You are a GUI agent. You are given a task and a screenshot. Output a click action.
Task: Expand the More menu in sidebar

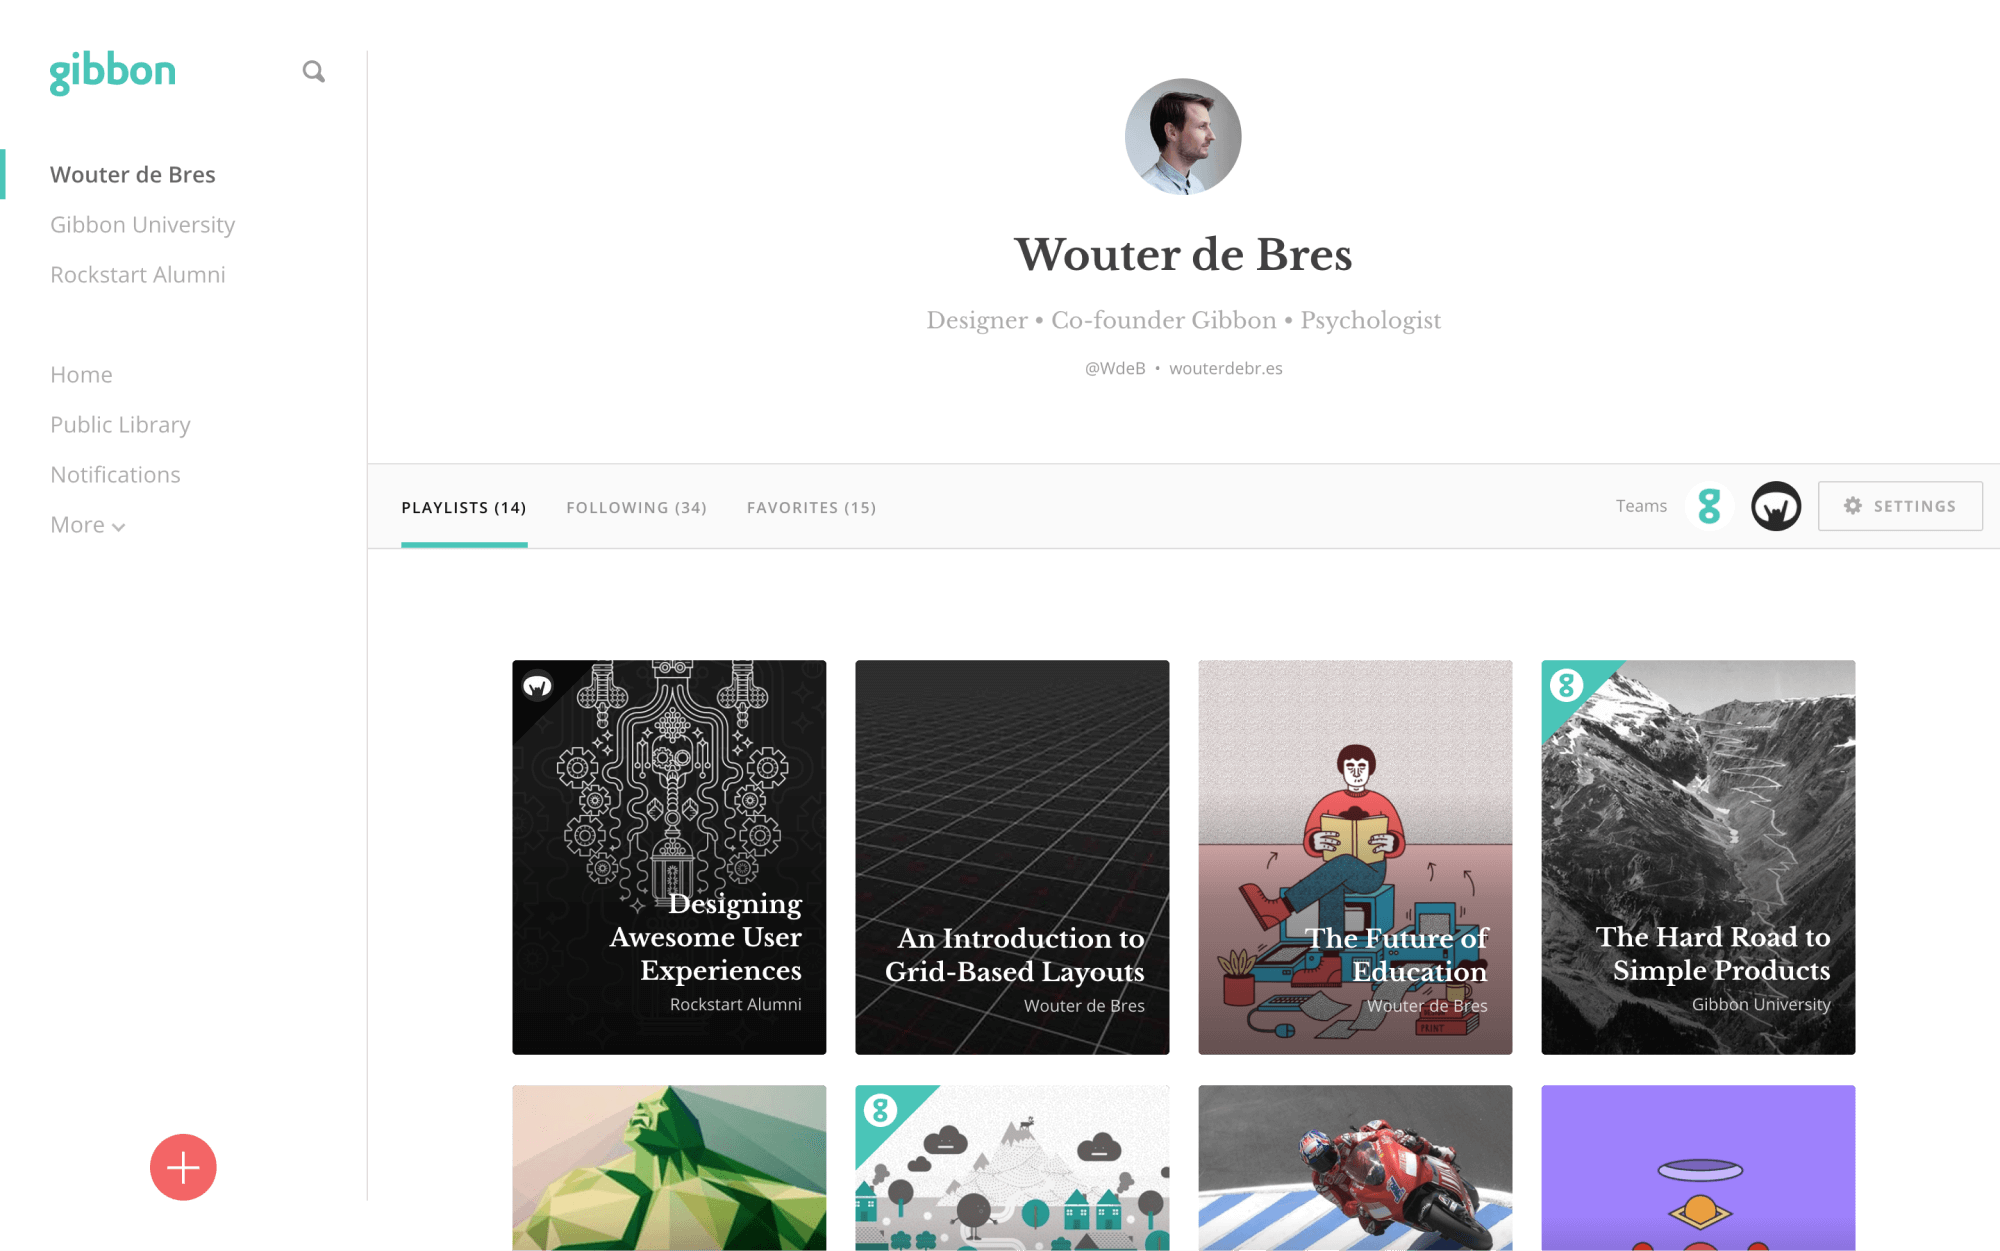coord(88,525)
